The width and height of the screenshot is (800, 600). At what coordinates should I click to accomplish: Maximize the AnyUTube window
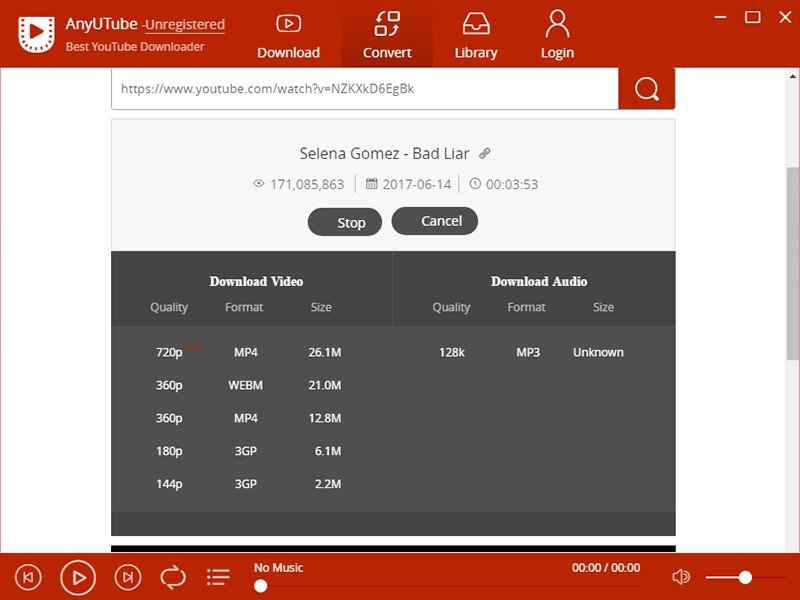coord(753,17)
